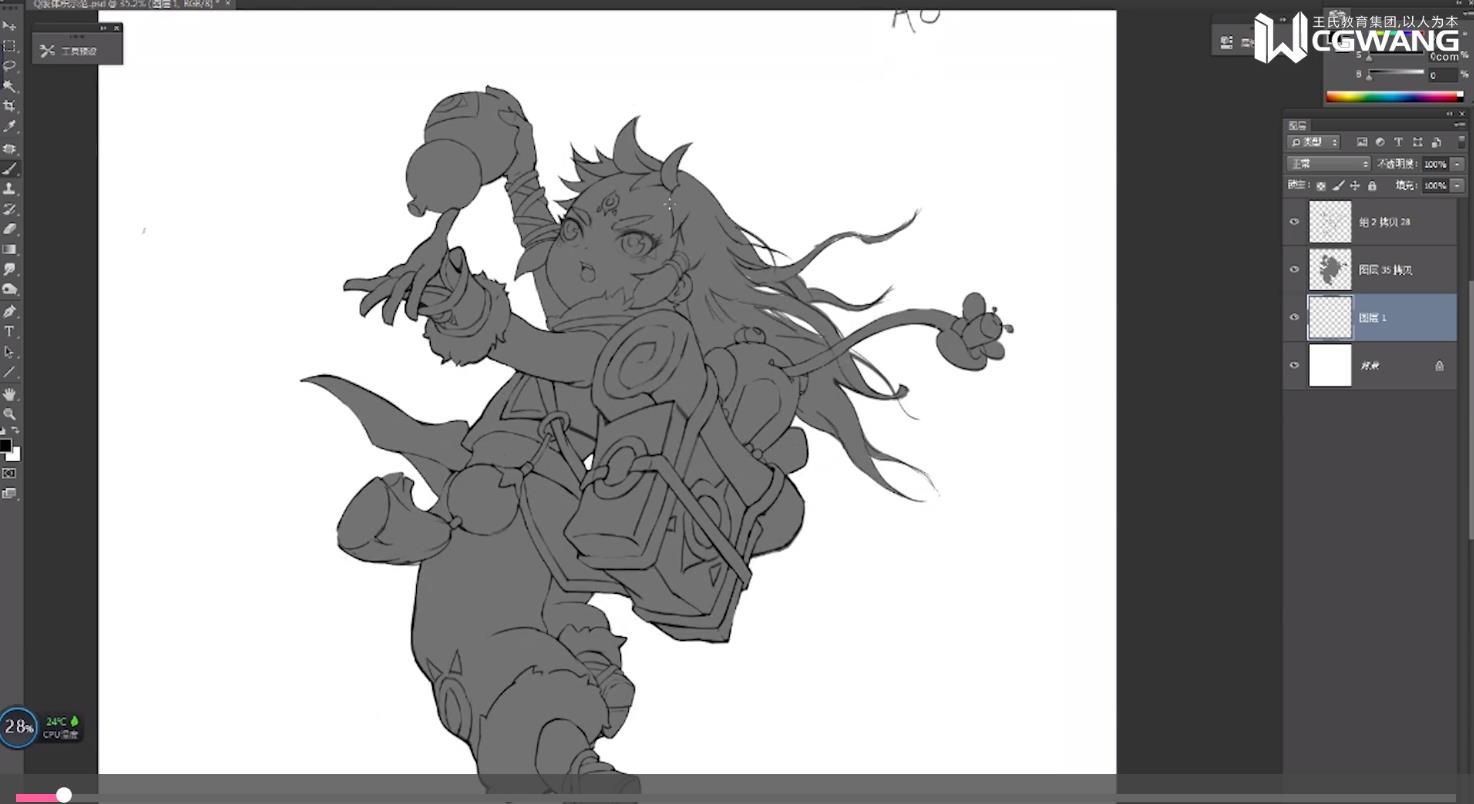Hide the background layer
This screenshot has height=804, width=1474.
click(1294, 365)
